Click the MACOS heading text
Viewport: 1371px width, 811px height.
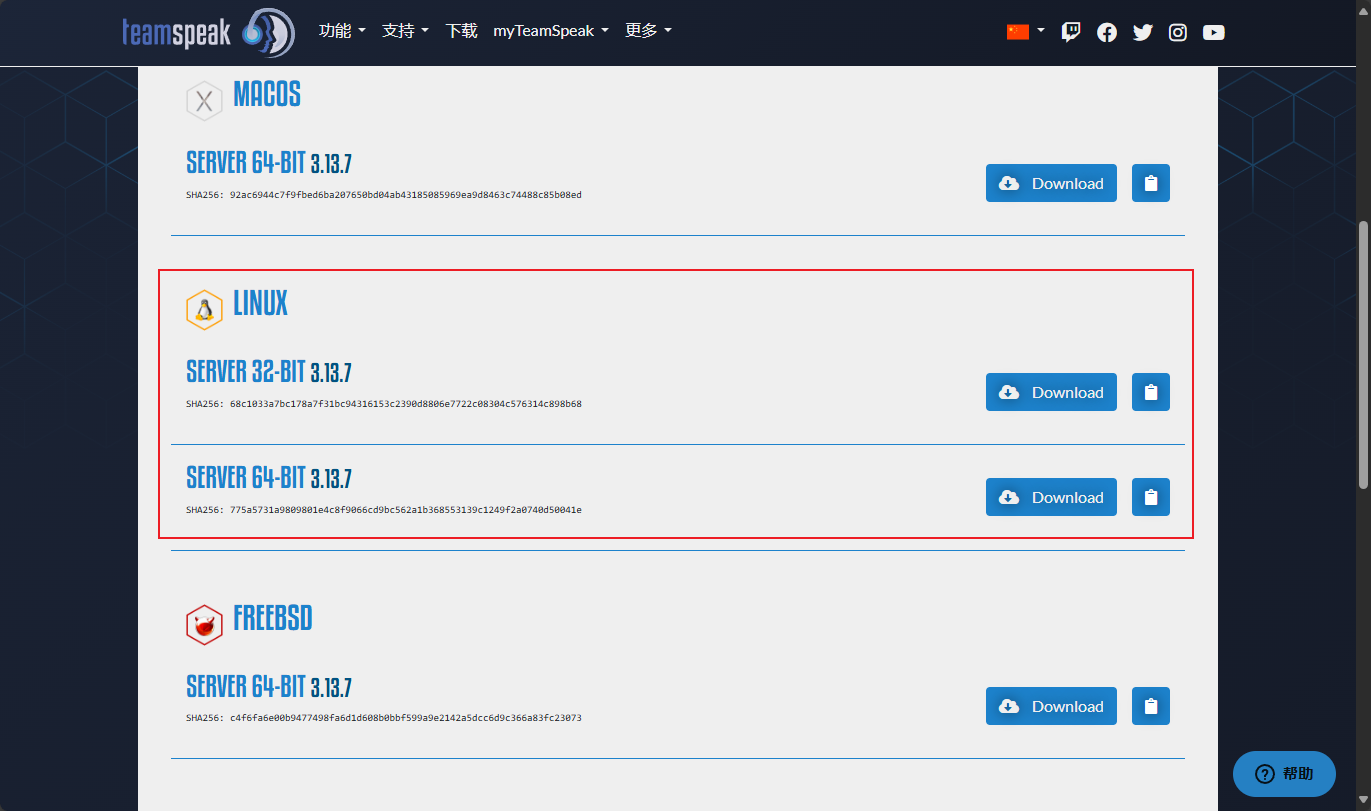tap(267, 95)
